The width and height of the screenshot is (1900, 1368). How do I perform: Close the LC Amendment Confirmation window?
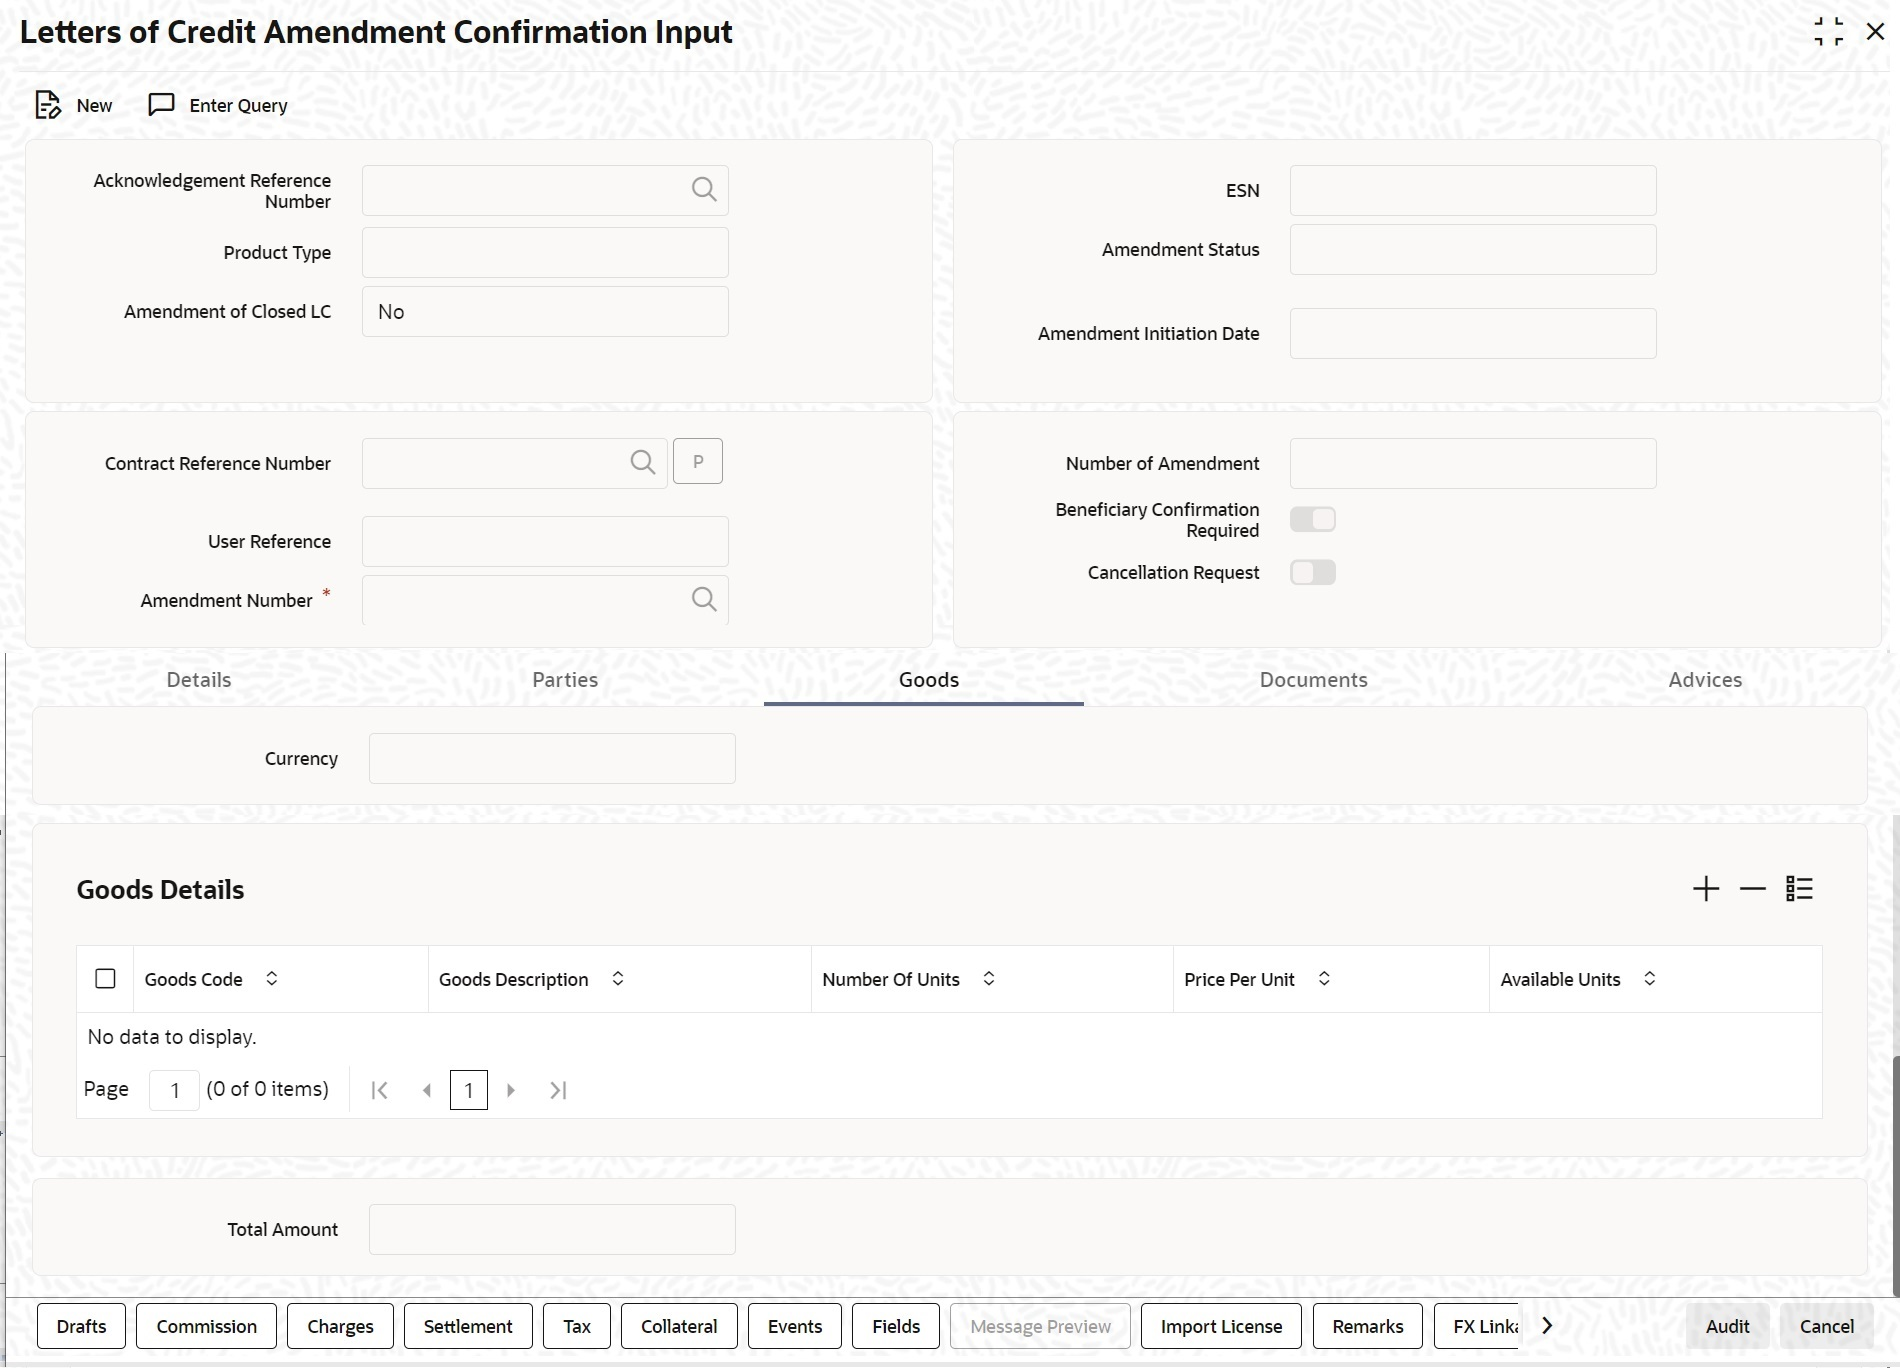click(x=1875, y=31)
